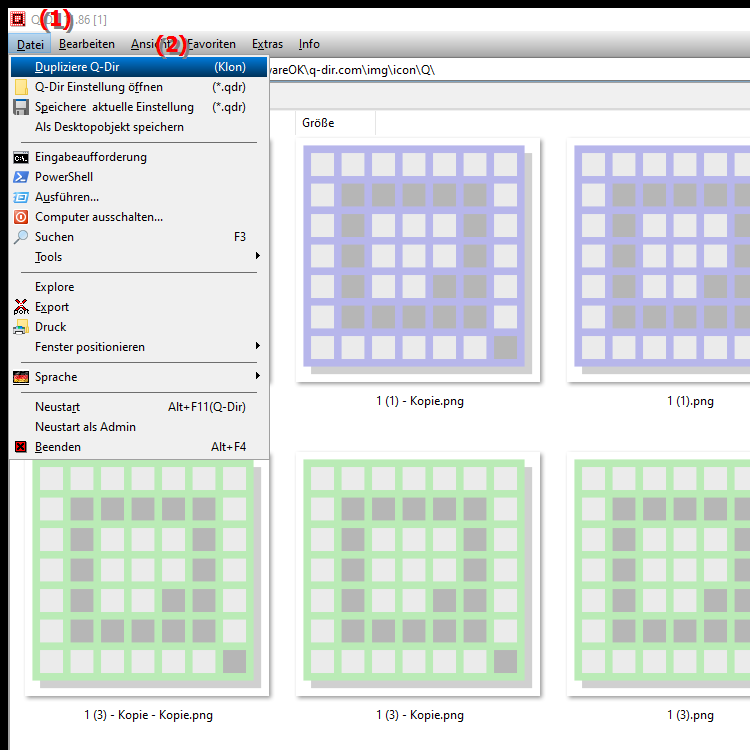The width and height of the screenshot is (750, 750).
Task: Select thumbnail 1 (3) - Kopie.png
Action: [418, 574]
